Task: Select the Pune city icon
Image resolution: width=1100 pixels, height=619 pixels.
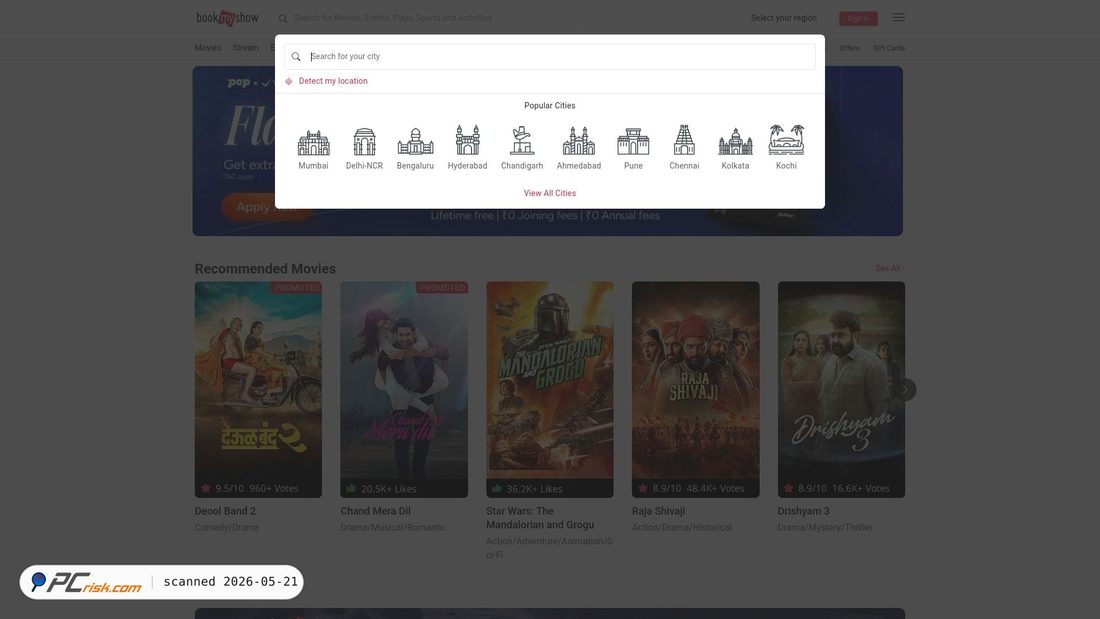Action: coord(633,142)
